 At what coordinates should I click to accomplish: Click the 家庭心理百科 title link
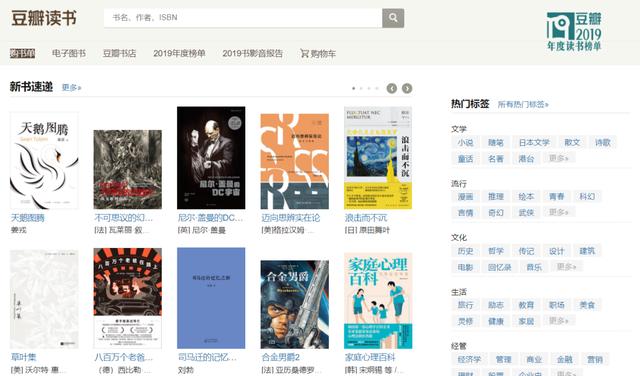click(x=370, y=357)
